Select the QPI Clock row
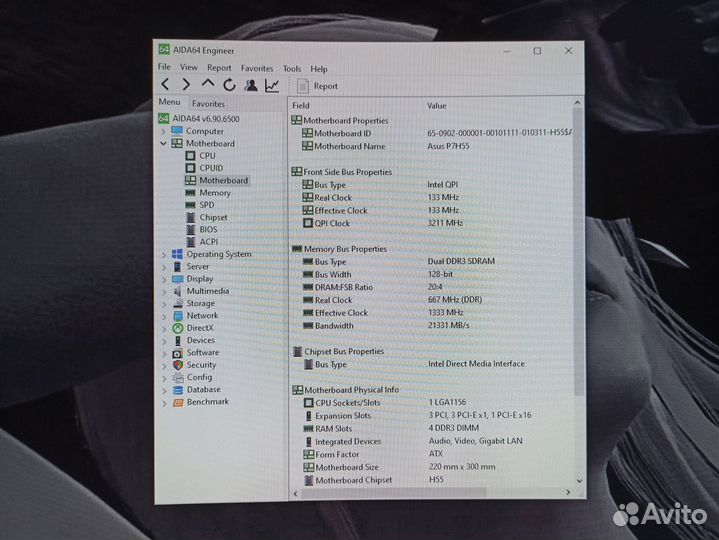 pyautogui.click(x=431, y=223)
